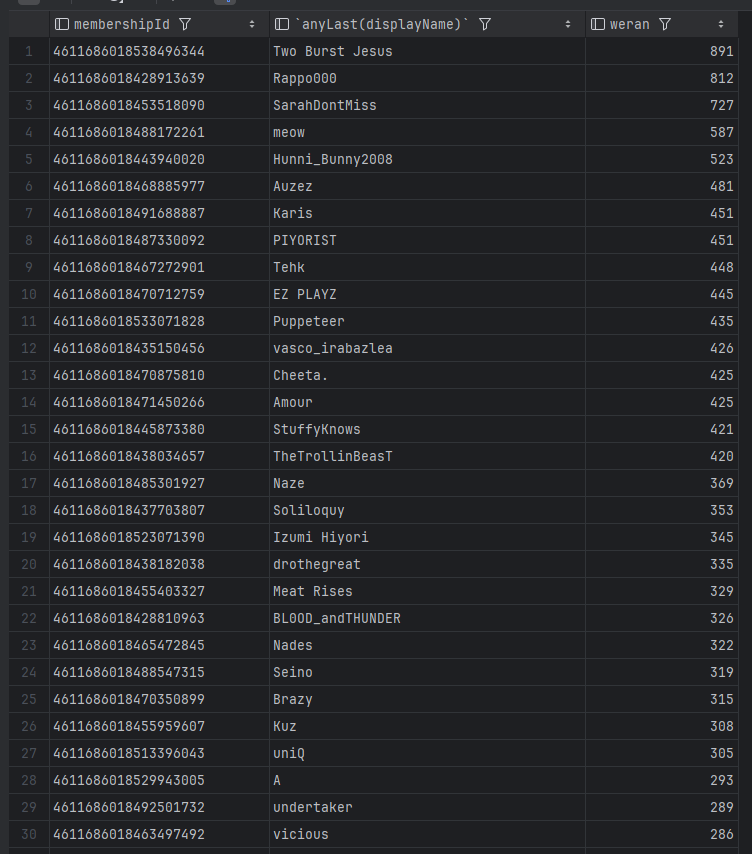The image size is (752, 854).
Task: Click the cell 'Amour'
Action: pyautogui.click(x=427, y=402)
